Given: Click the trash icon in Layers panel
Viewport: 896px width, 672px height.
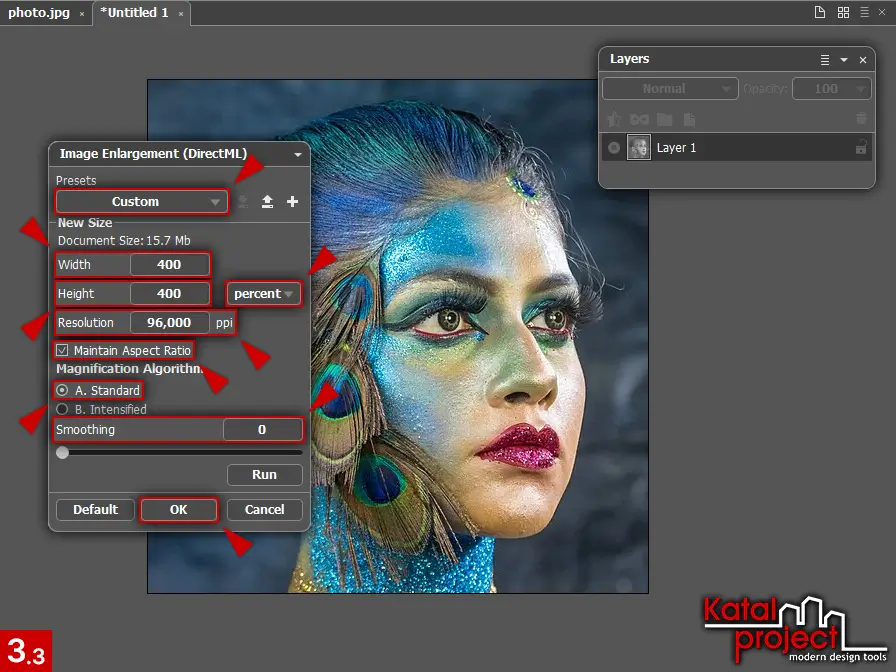Looking at the screenshot, I should coord(860,119).
